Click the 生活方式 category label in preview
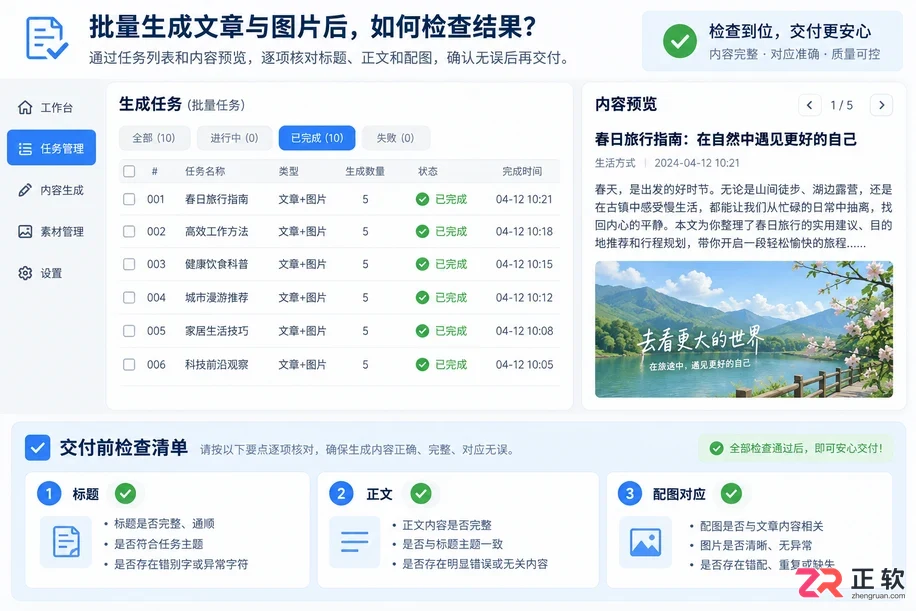 click(615, 163)
